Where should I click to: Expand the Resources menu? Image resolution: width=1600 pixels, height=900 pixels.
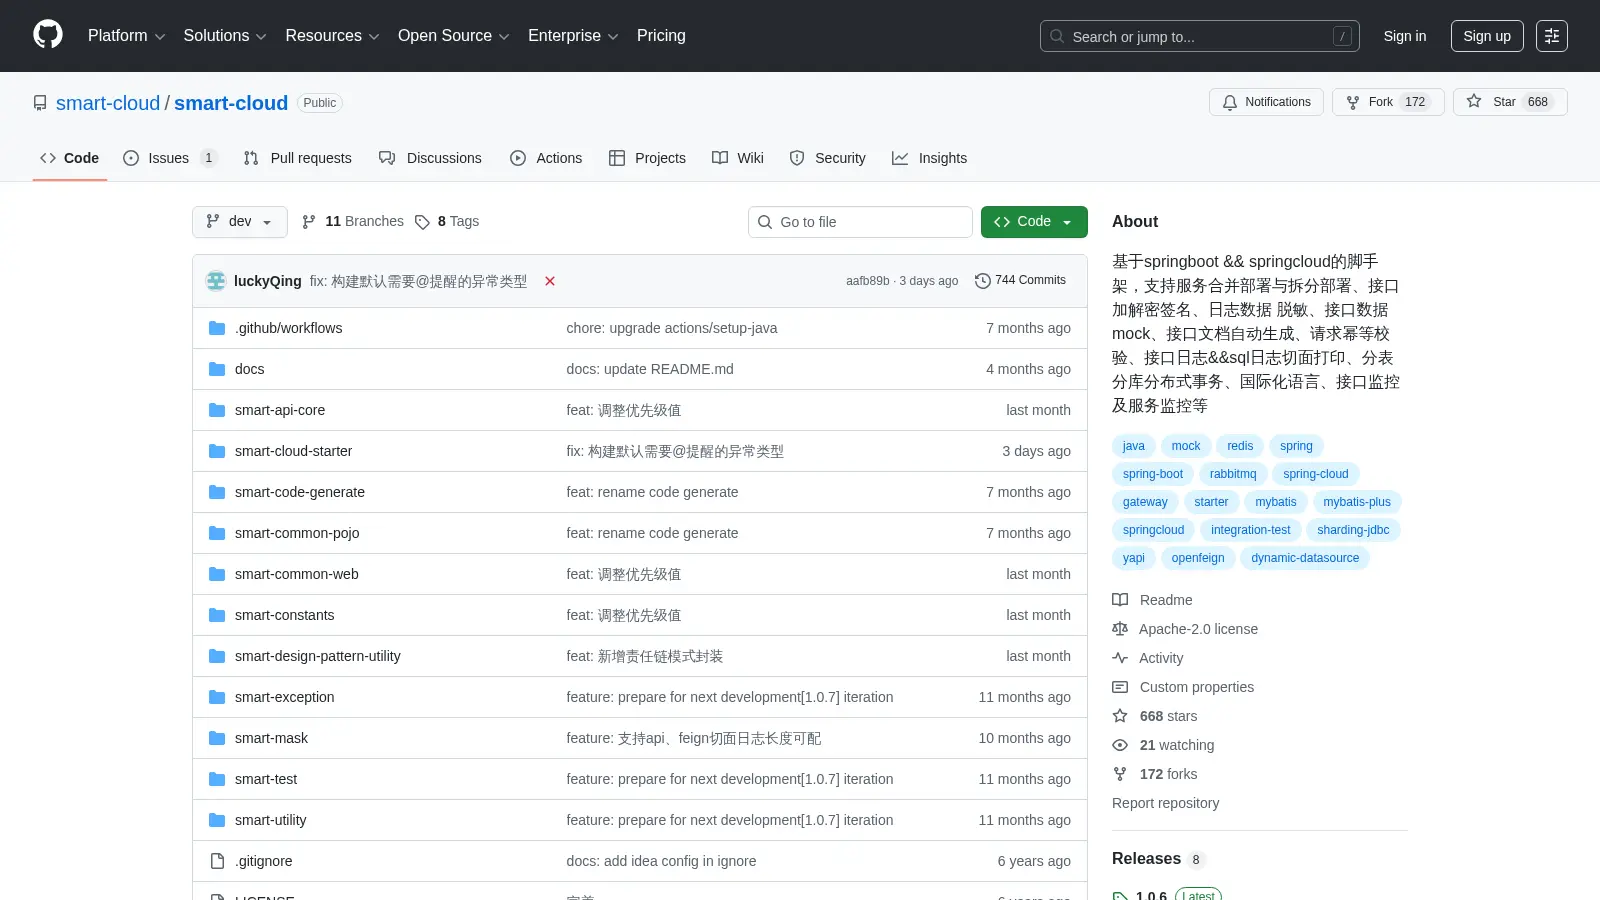(x=332, y=36)
